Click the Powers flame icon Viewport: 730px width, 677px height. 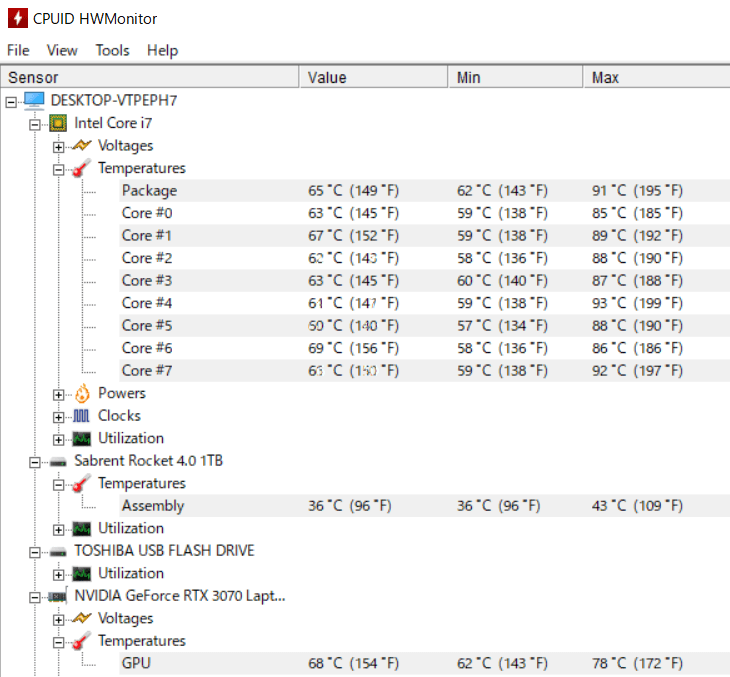click(x=82, y=393)
